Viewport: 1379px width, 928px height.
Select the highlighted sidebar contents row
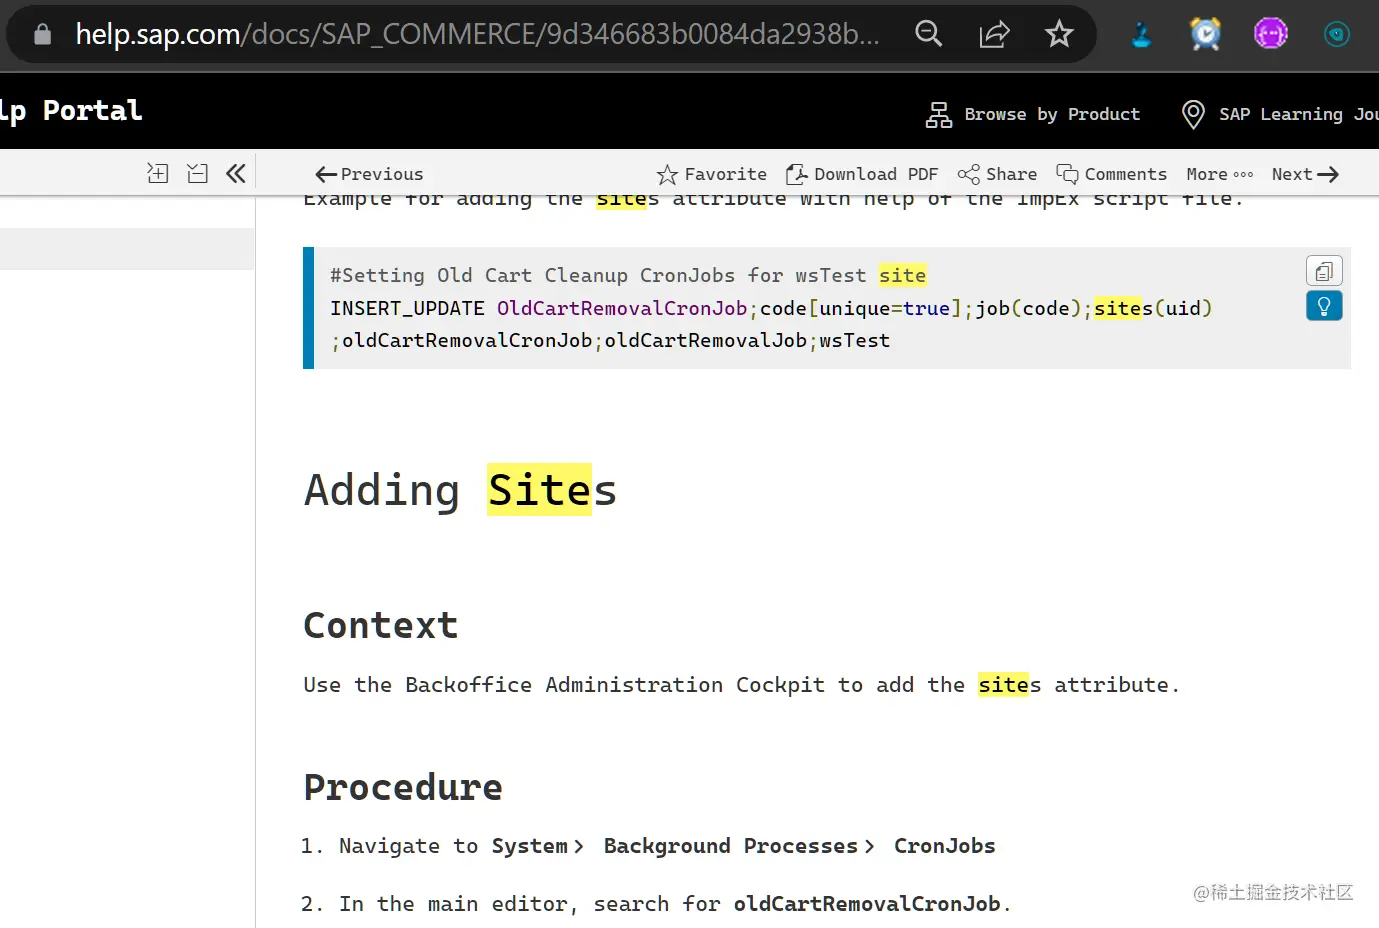pos(127,248)
